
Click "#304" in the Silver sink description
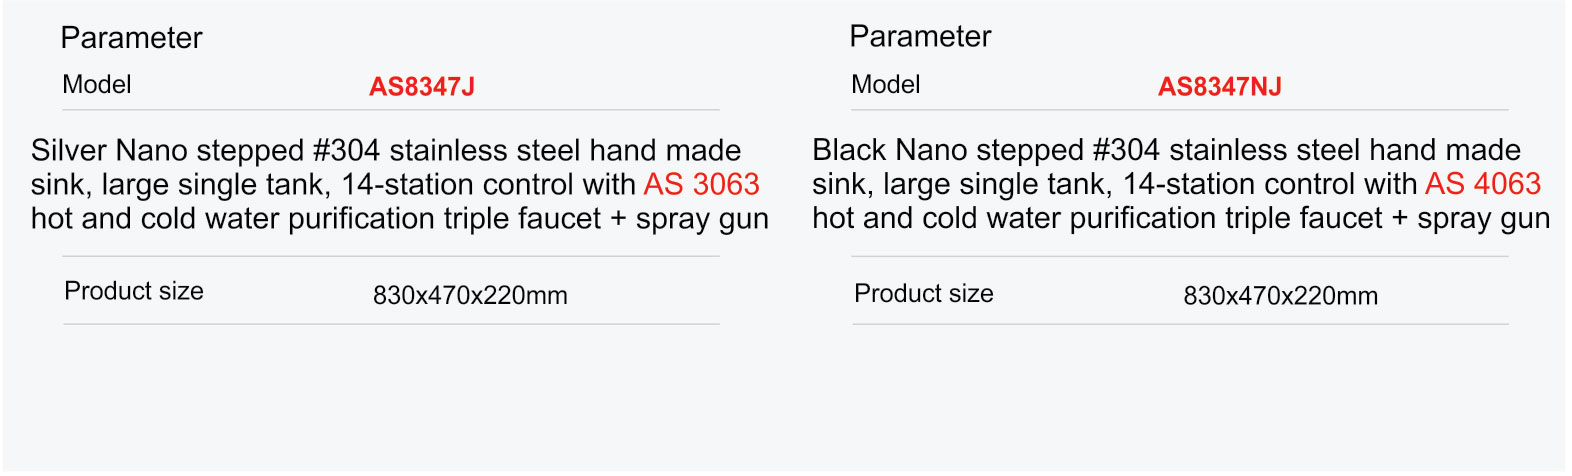tap(346, 151)
